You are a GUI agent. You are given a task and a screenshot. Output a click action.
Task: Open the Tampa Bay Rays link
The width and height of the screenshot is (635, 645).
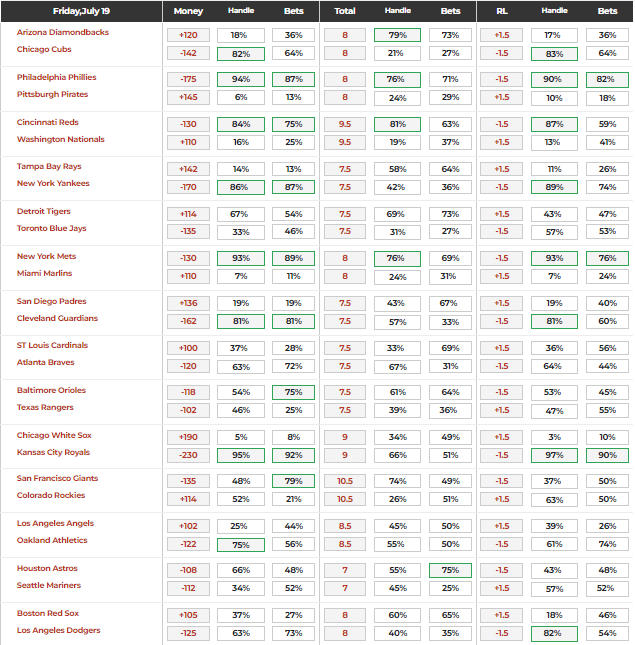[49, 166]
